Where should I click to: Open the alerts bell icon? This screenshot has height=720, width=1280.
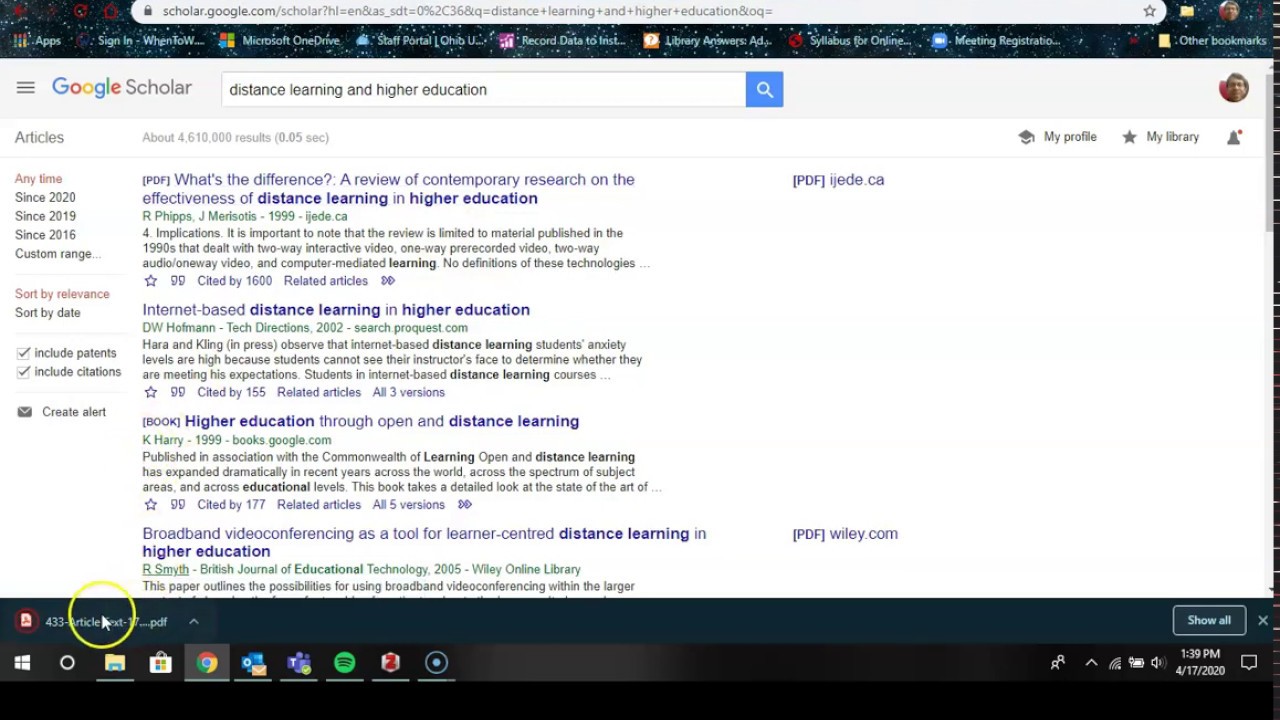(x=1234, y=137)
